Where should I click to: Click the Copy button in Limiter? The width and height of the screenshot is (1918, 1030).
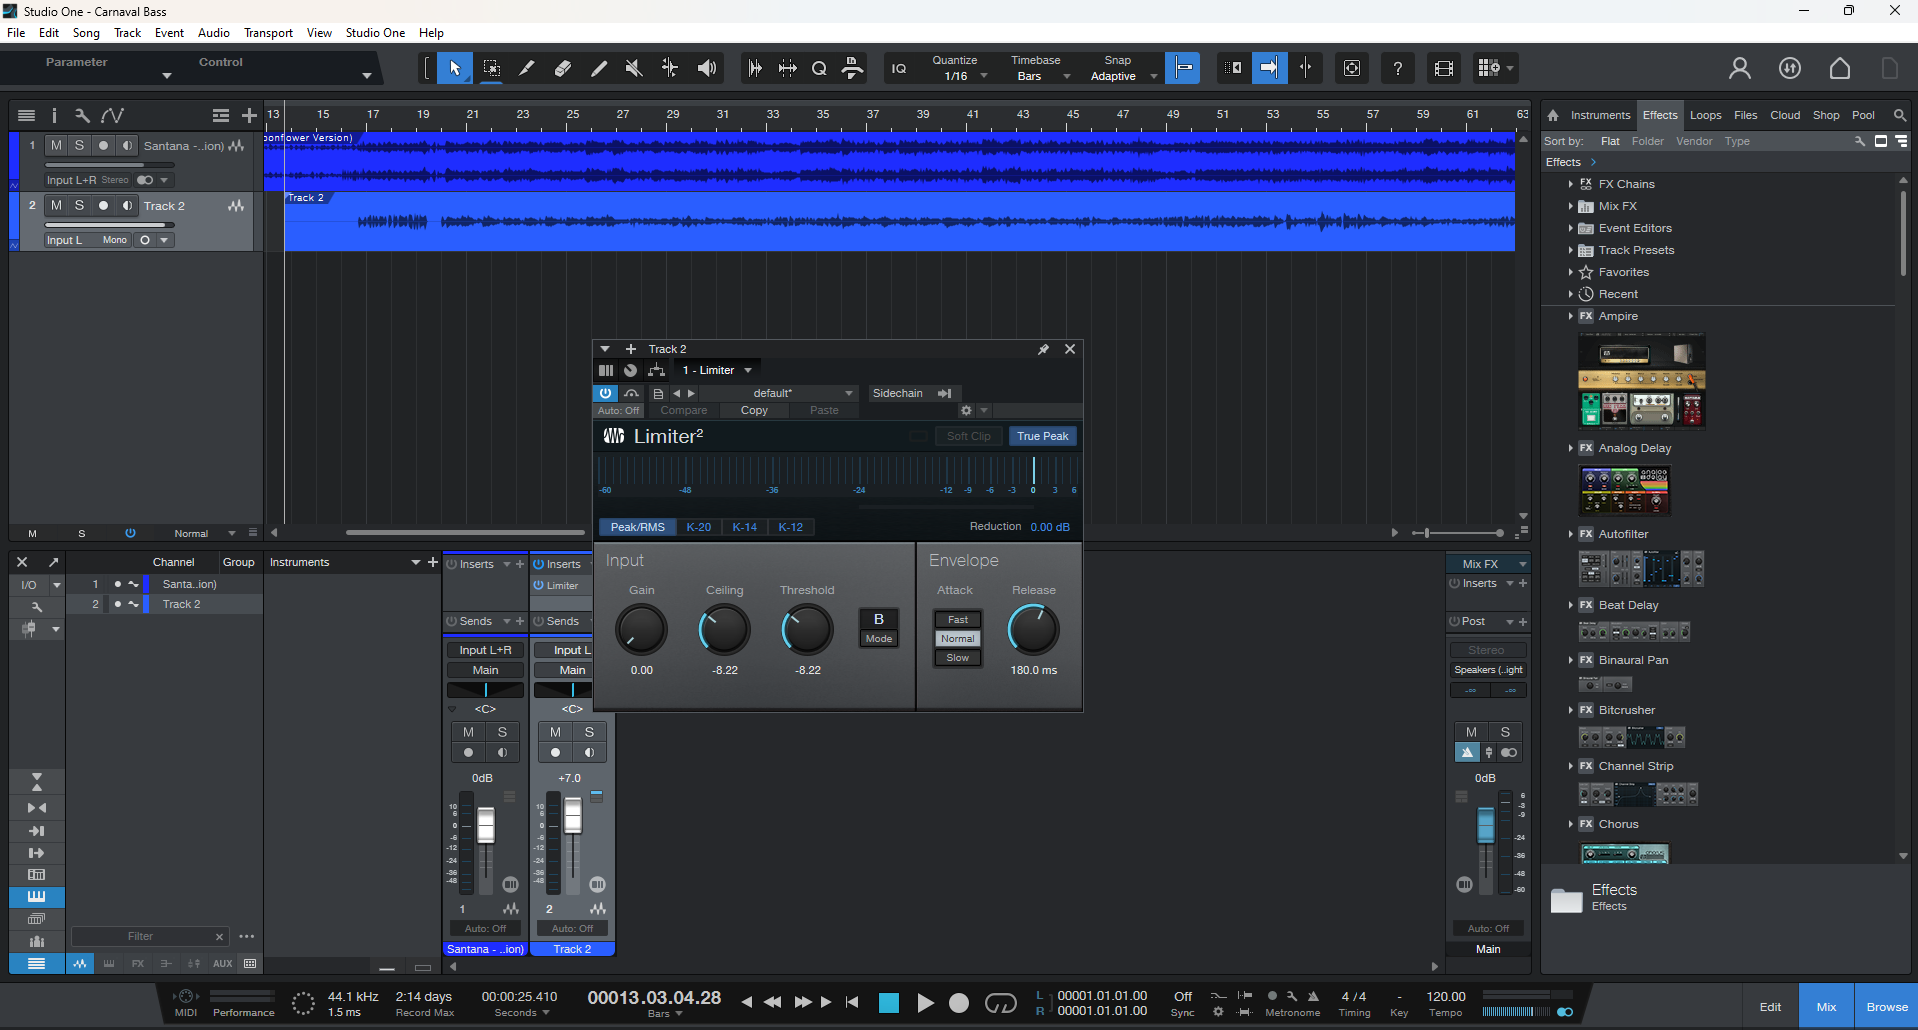754,410
